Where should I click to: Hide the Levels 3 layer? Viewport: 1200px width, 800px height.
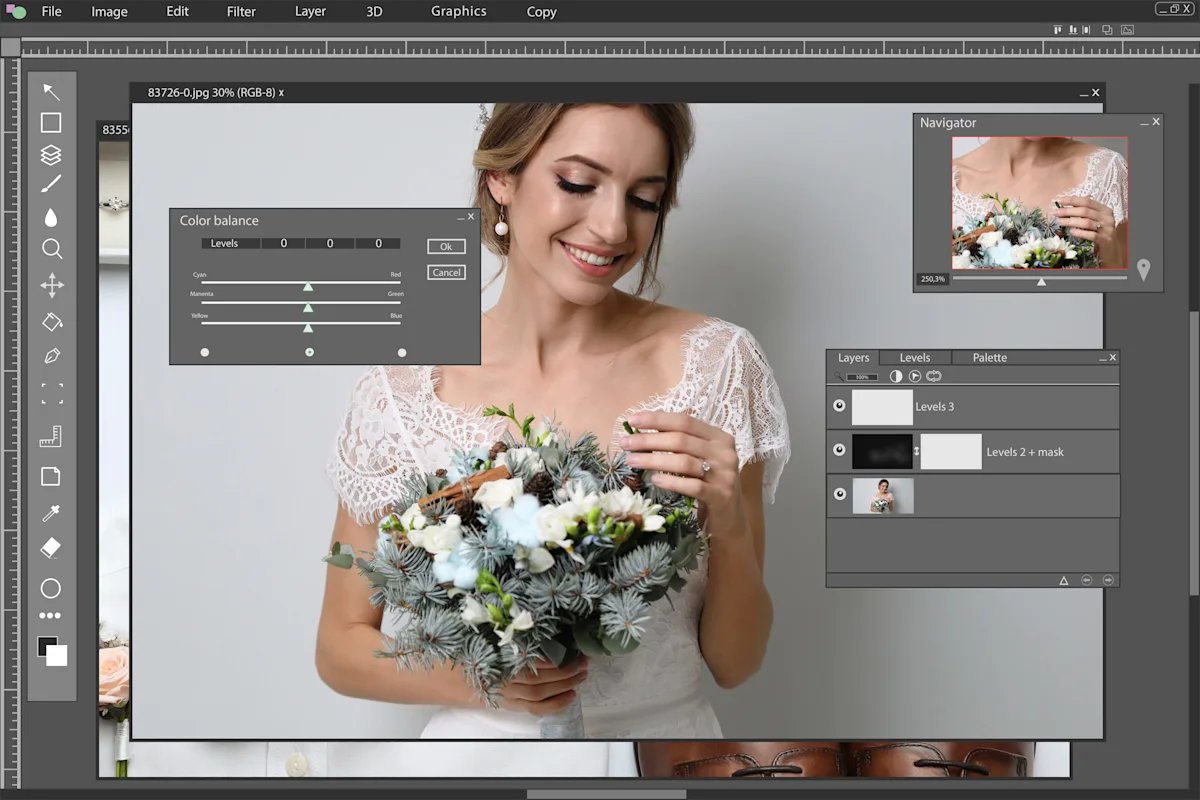(839, 405)
